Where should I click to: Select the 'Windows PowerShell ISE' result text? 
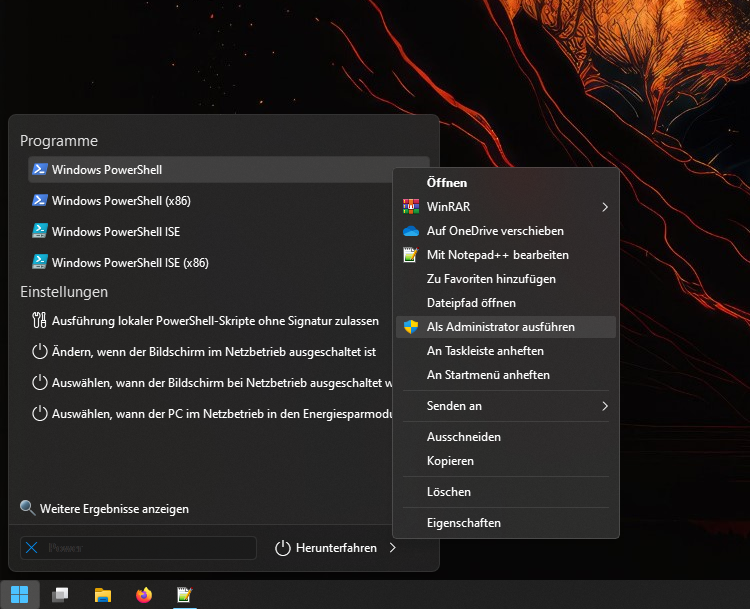[x=116, y=232]
